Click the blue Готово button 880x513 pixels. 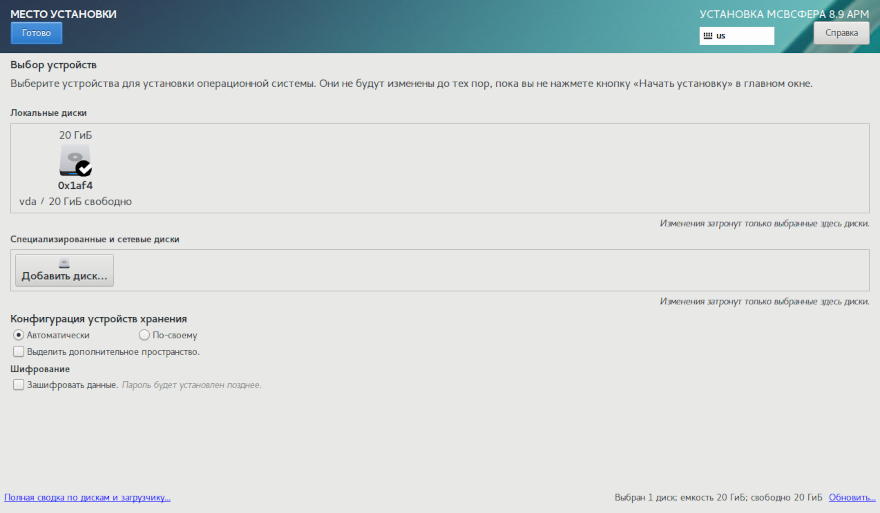point(36,33)
